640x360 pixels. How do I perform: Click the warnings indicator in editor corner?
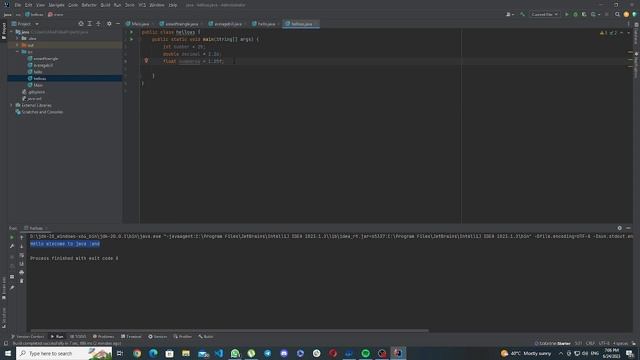coord(609,33)
